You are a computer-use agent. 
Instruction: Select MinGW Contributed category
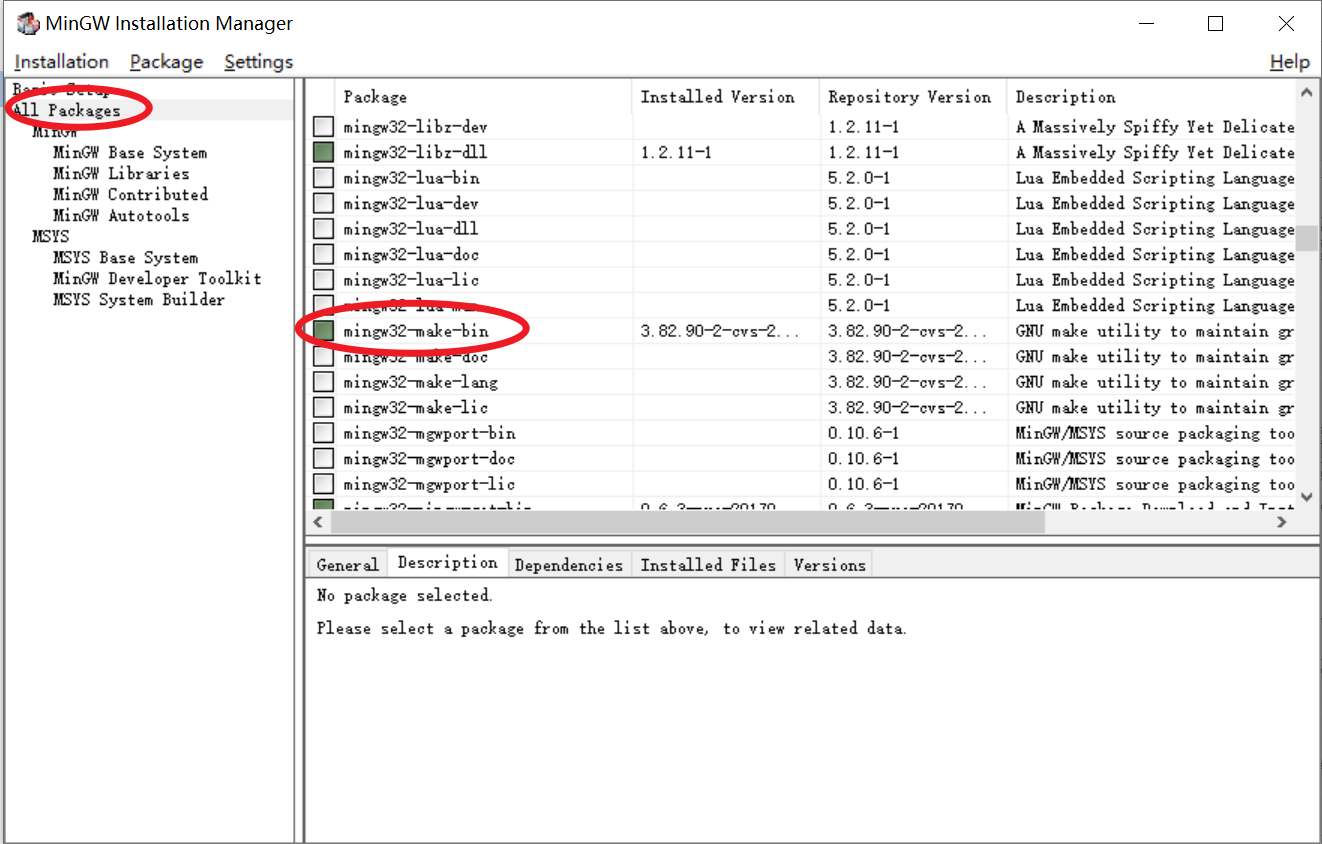click(130, 195)
